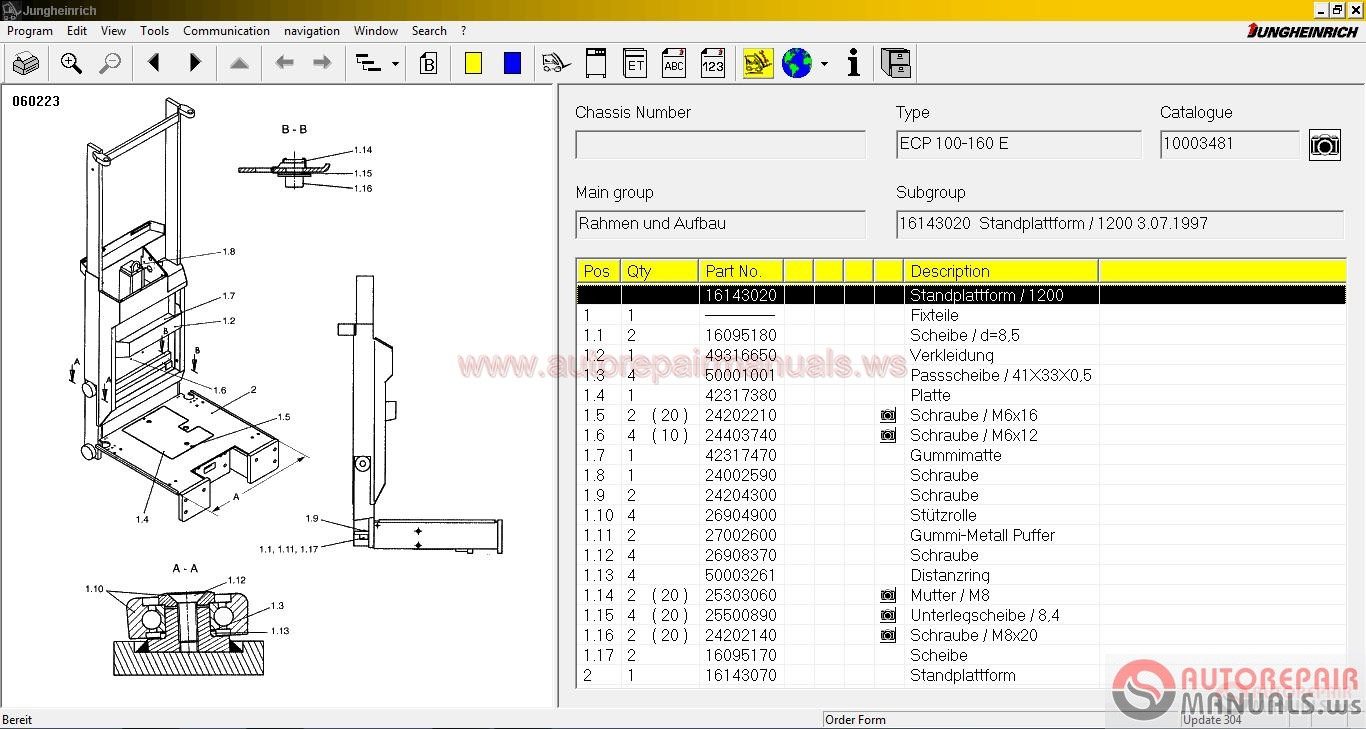The image size is (1366, 729).
Task: Click callout 1.8 in the diagram
Action: (229, 252)
